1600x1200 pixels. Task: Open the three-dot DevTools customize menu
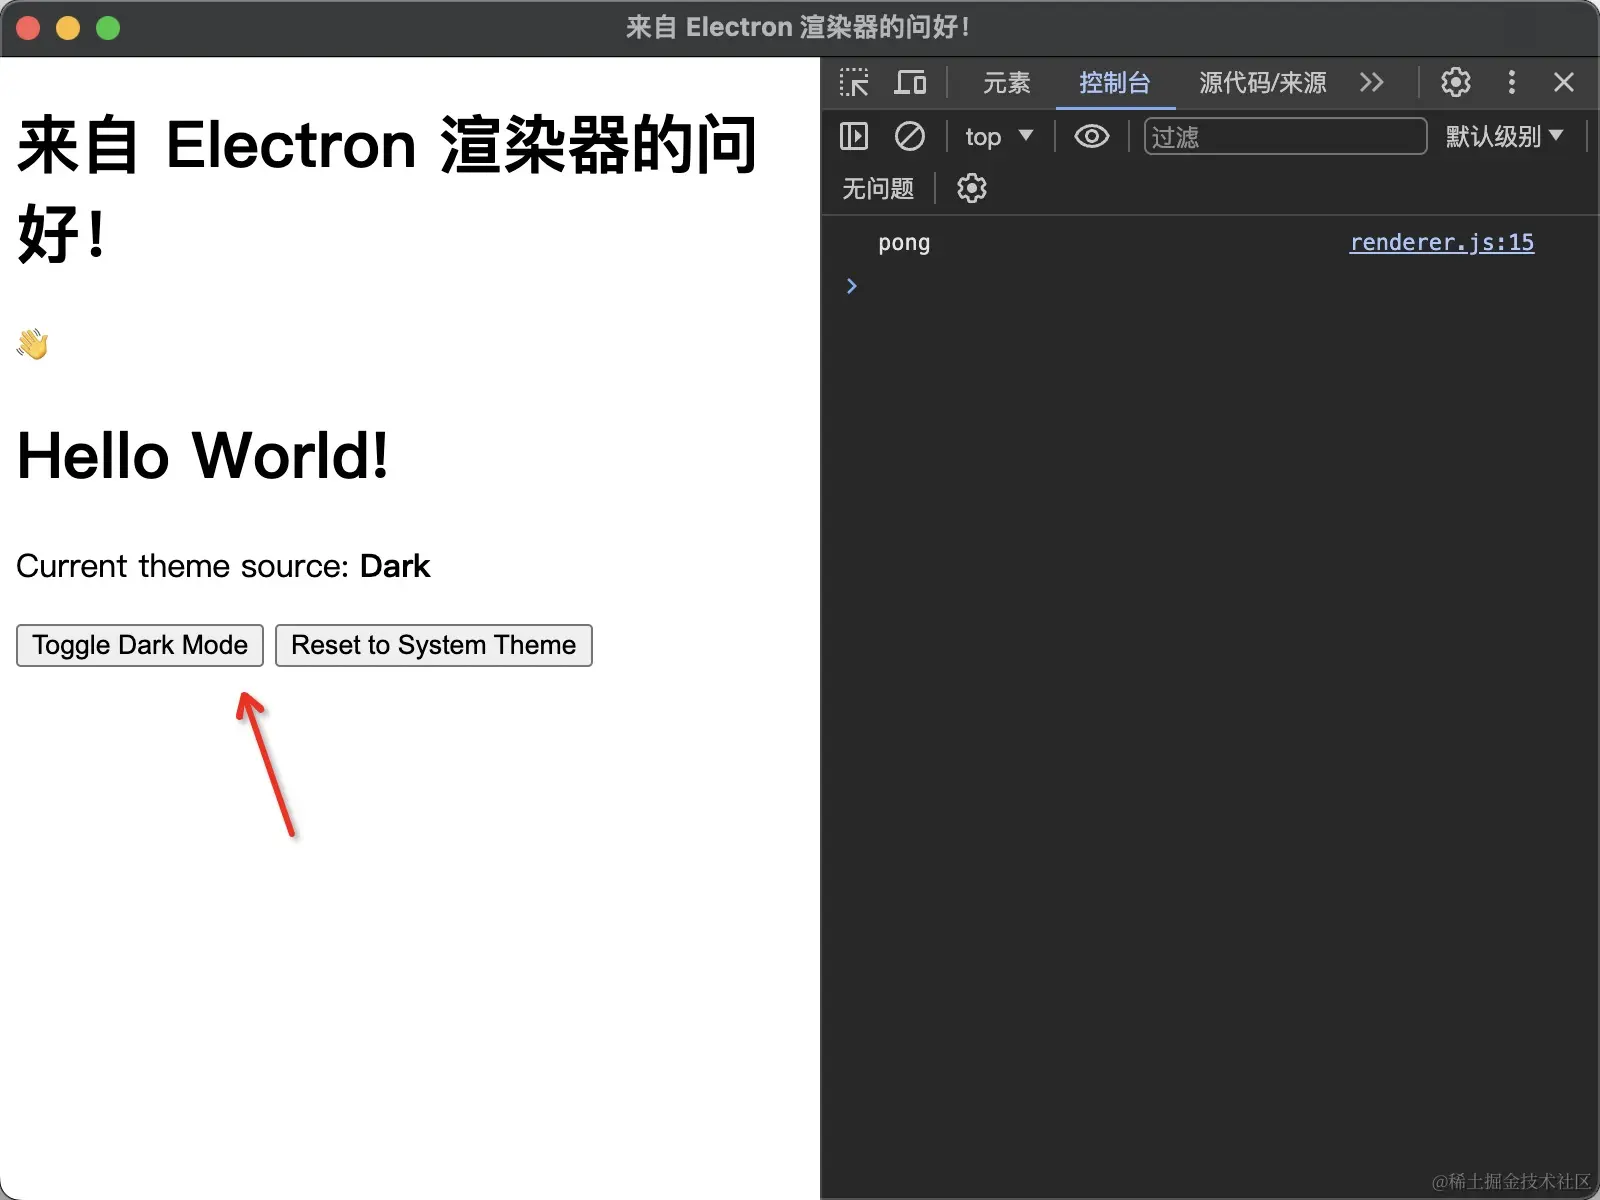[1511, 82]
